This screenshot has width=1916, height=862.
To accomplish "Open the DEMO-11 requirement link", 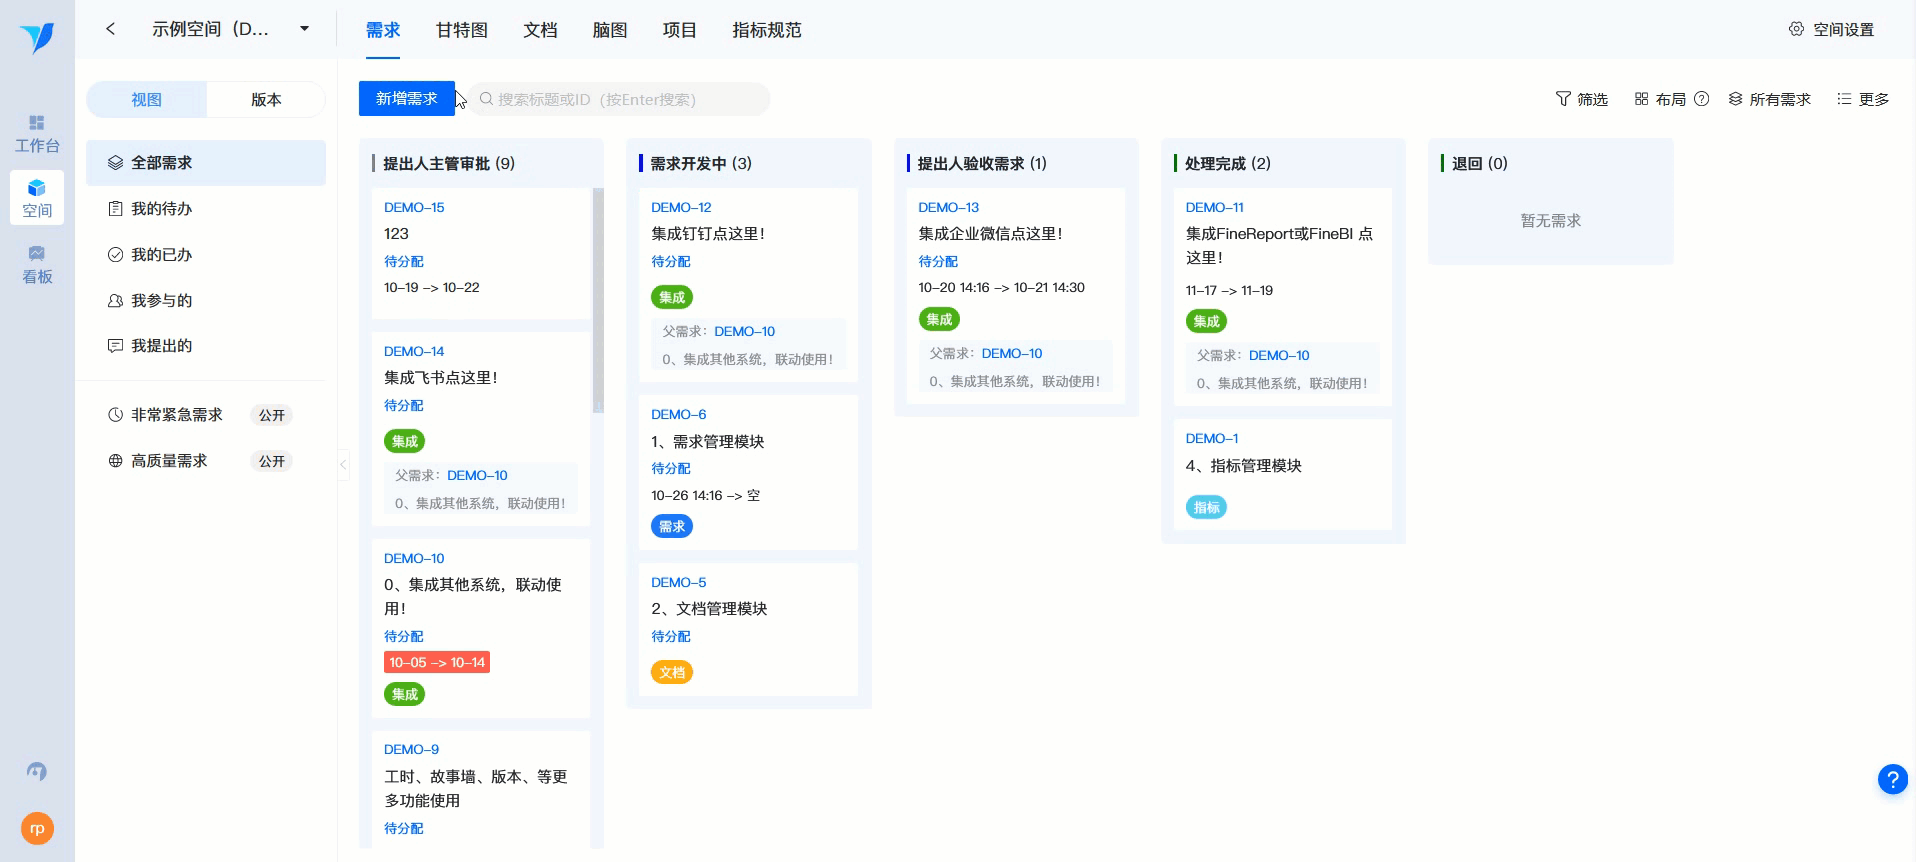I will point(1215,207).
